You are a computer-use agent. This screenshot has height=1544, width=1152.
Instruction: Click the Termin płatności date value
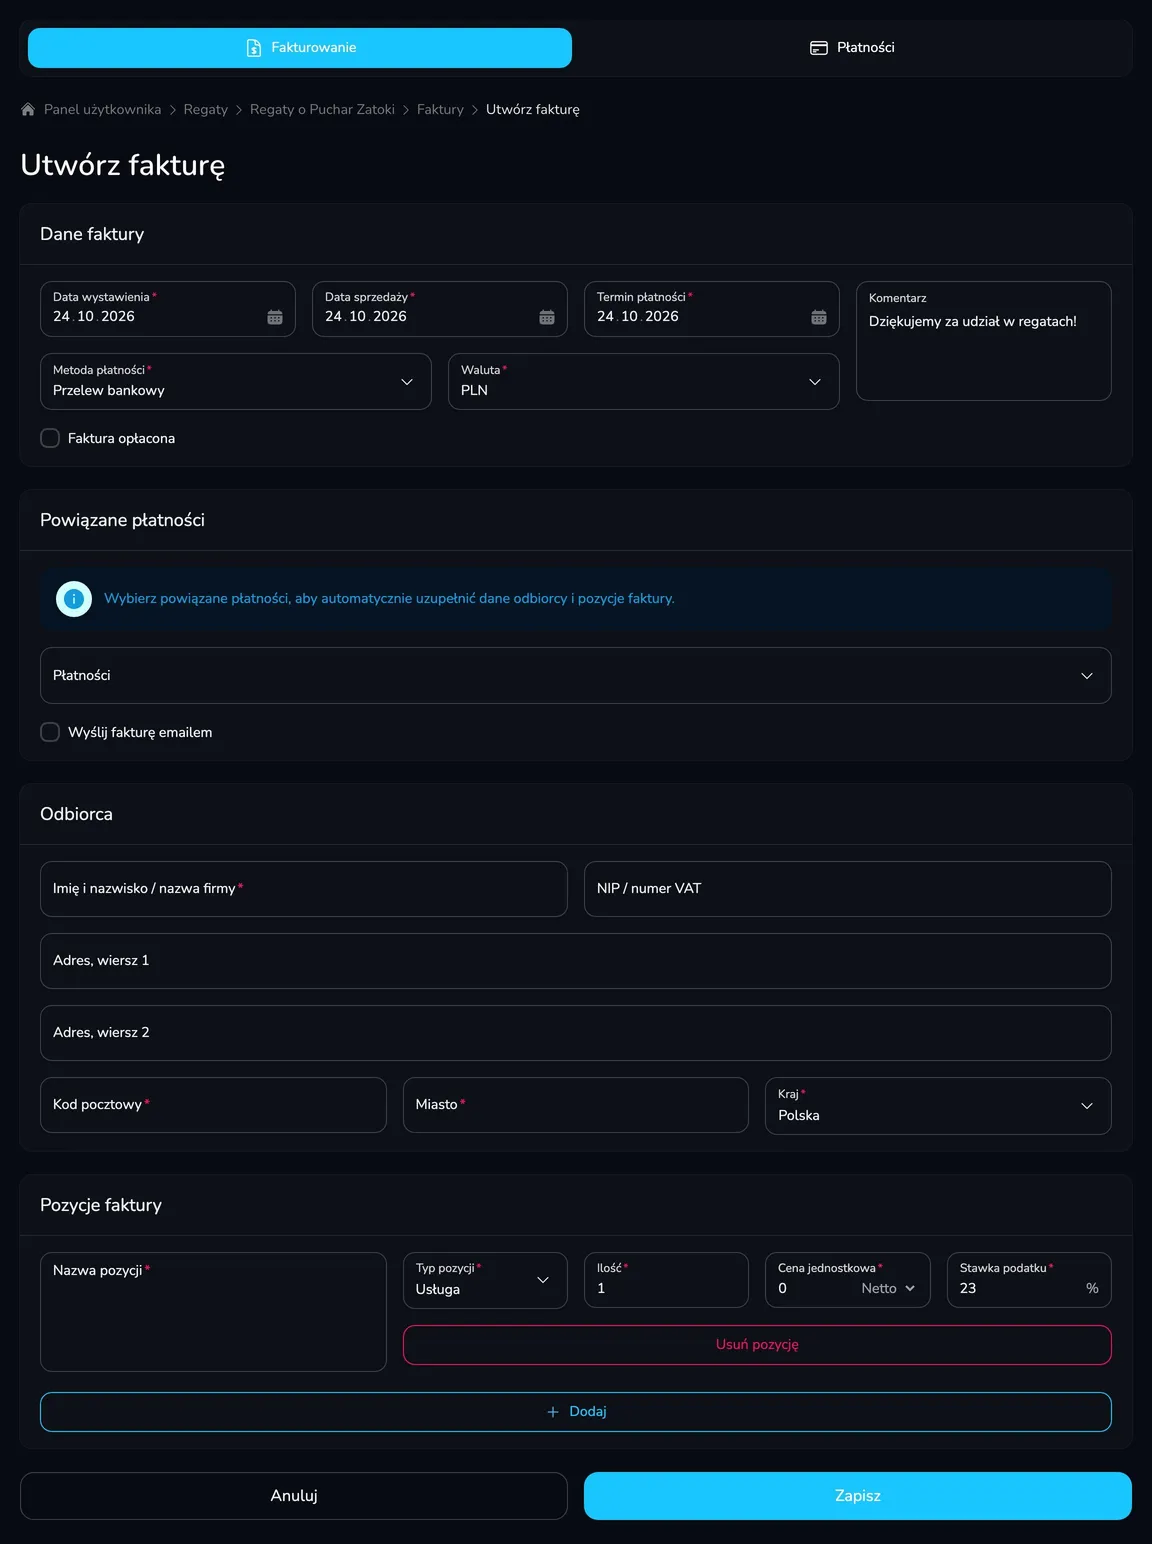638,316
